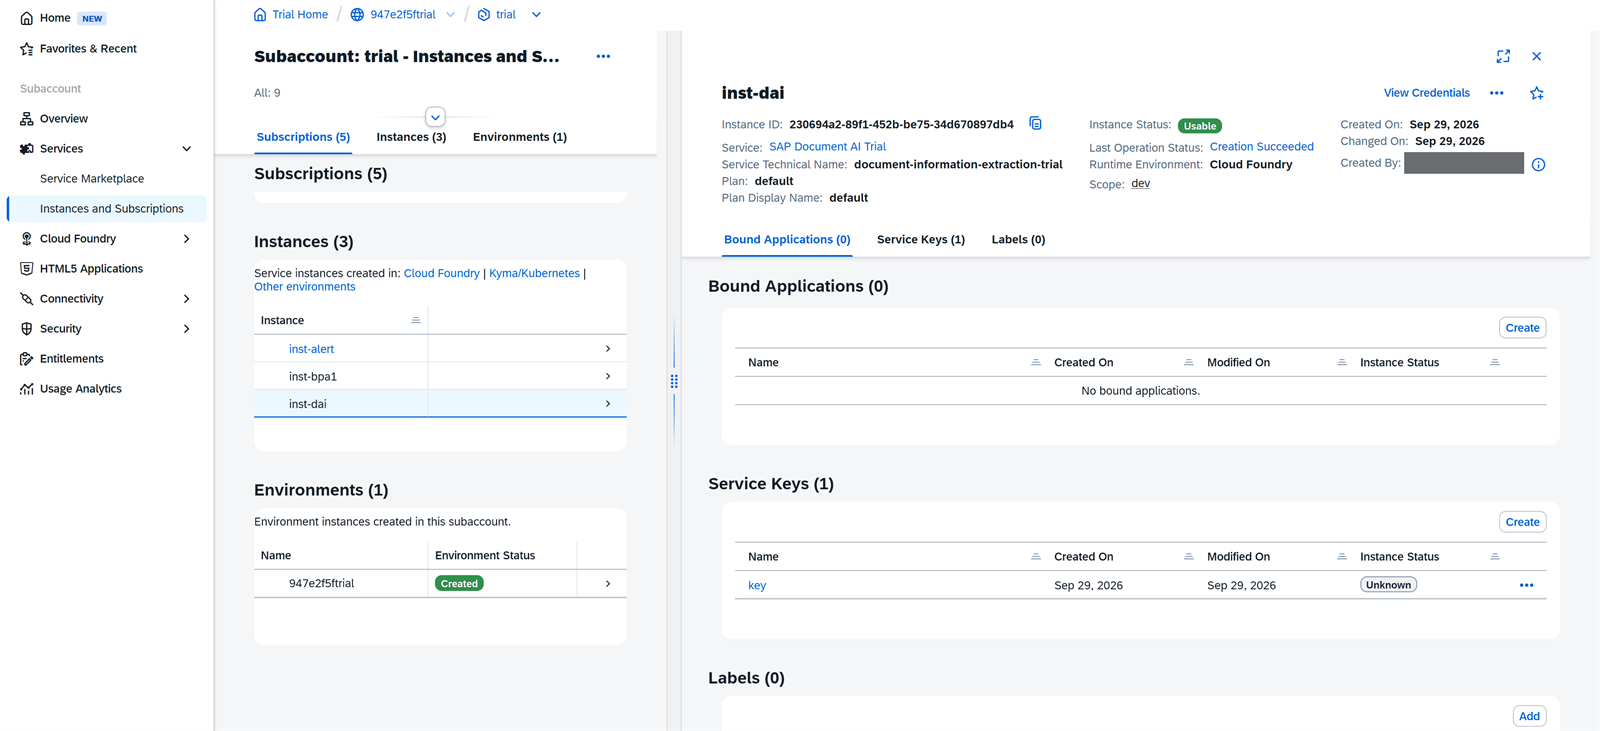Sort Bound Applications by Name column icon
This screenshot has height=731, width=1600.
[x=1036, y=362]
